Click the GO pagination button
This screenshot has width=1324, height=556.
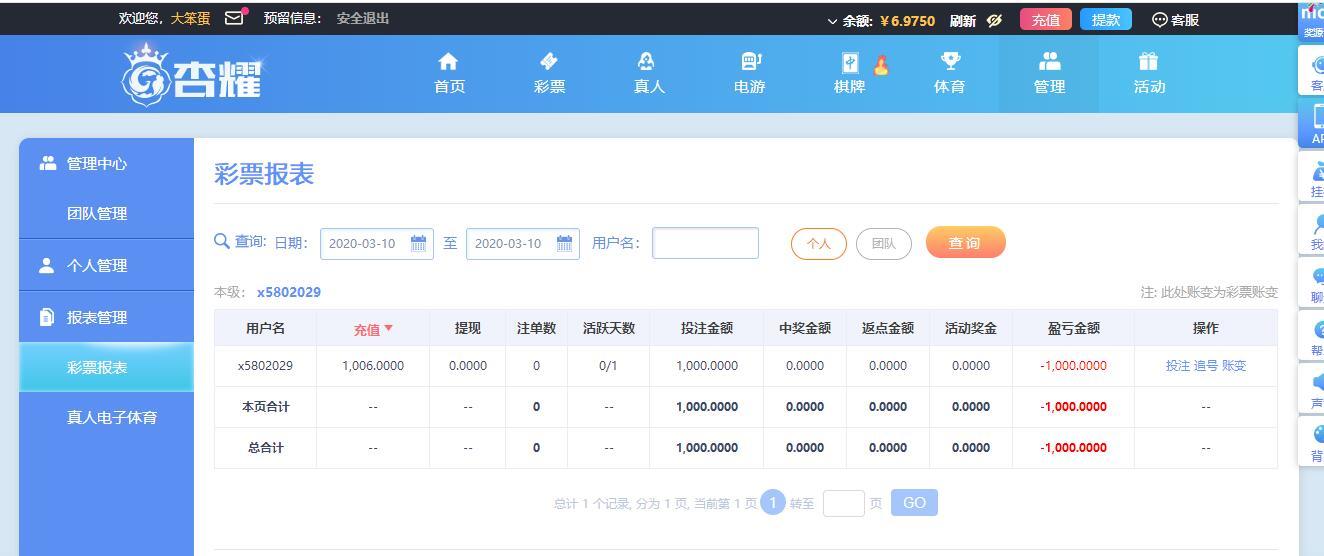click(914, 503)
